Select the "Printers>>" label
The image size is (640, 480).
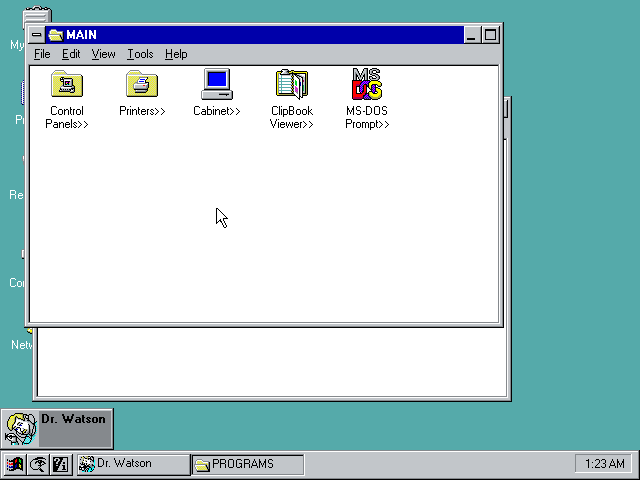pyautogui.click(x=142, y=111)
